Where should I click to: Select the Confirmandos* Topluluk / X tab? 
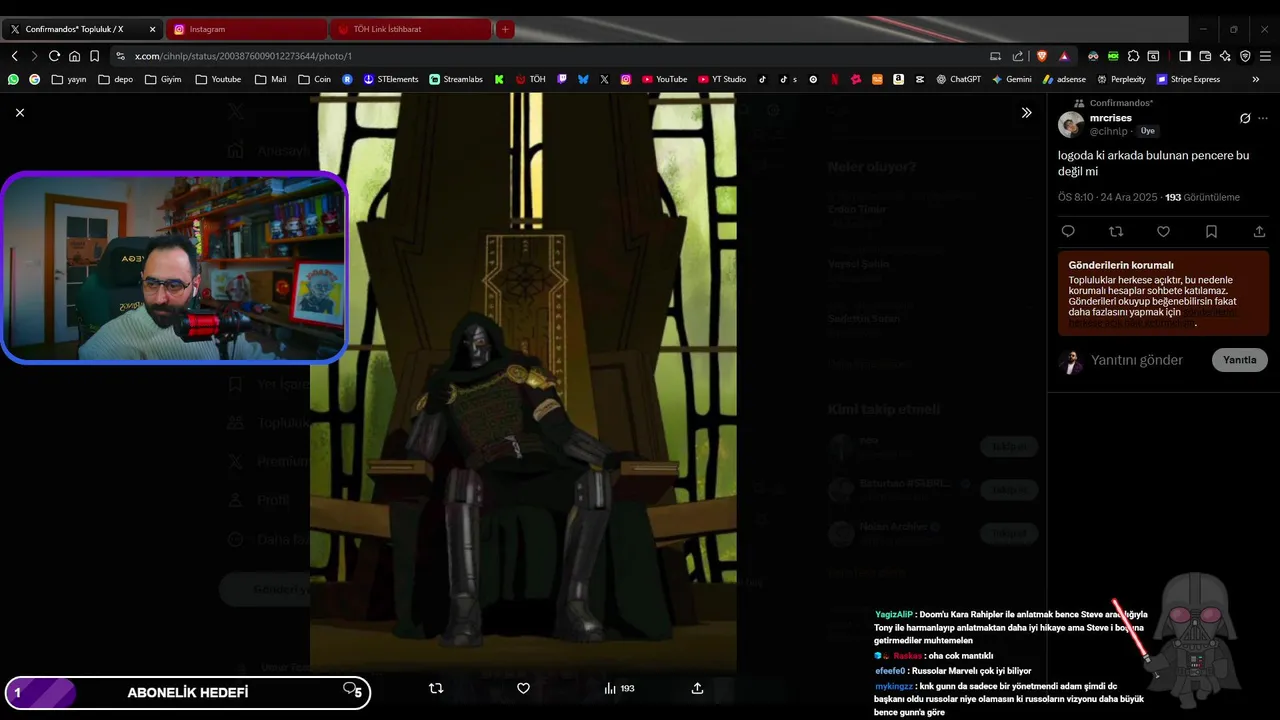click(82, 29)
